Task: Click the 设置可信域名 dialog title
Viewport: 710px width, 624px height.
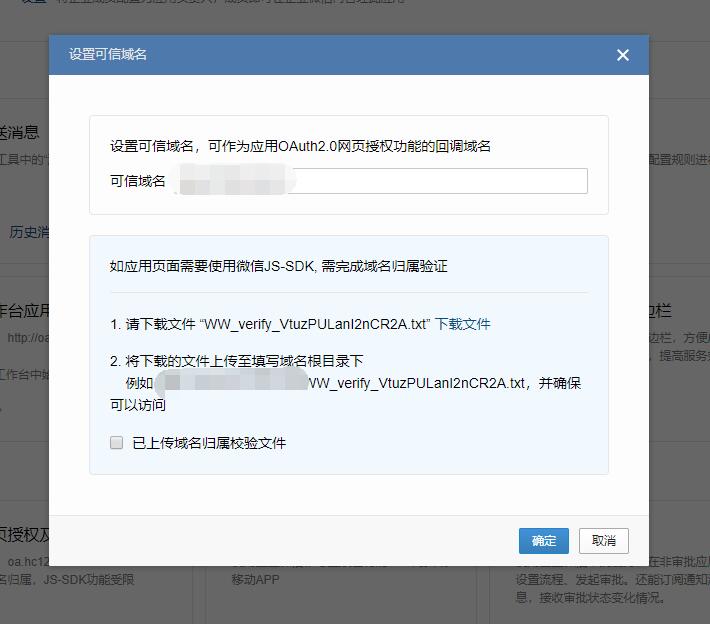Action: pyautogui.click(x=108, y=55)
